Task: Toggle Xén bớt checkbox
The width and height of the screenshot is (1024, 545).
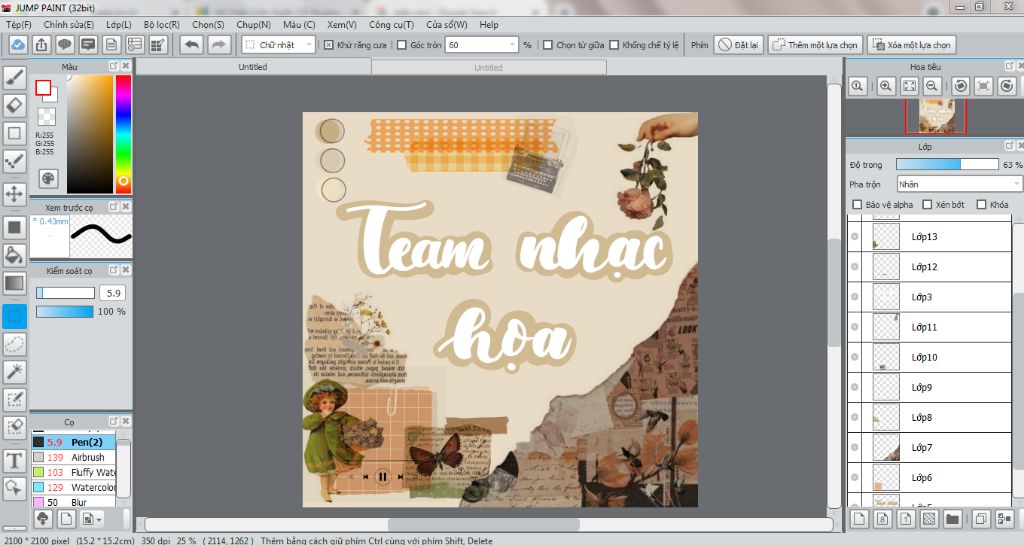Action: click(x=927, y=204)
